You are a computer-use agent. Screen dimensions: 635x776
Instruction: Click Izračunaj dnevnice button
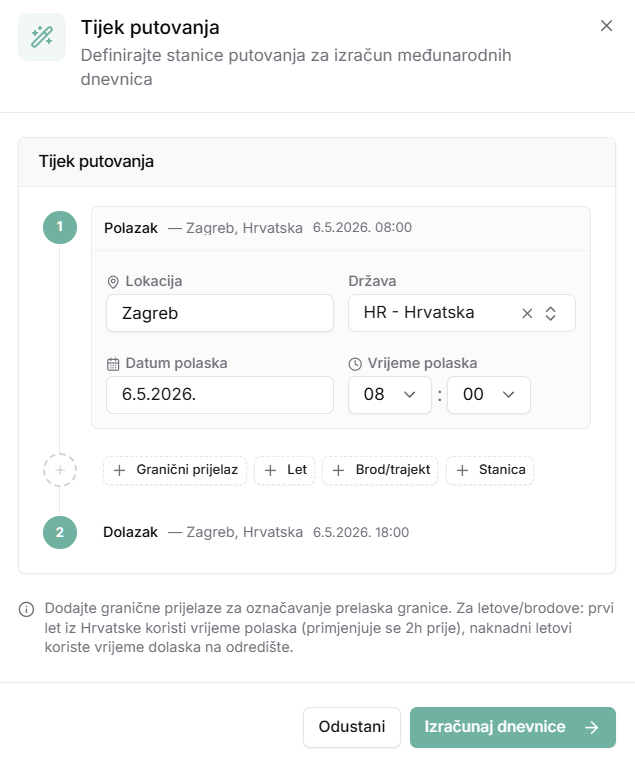tap(513, 727)
